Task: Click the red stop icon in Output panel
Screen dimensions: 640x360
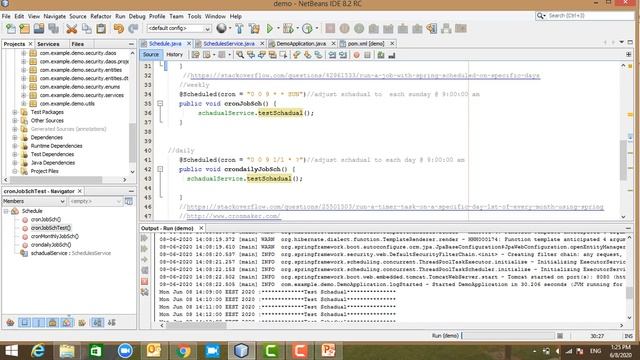Action: pyautogui.click(x=144, y=281)
